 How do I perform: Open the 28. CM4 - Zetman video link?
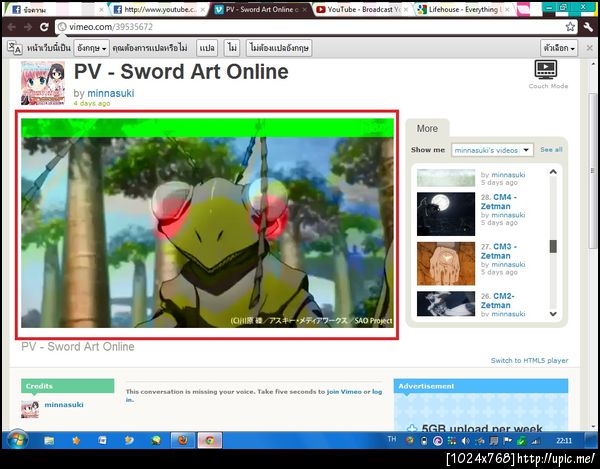[499, 202]
